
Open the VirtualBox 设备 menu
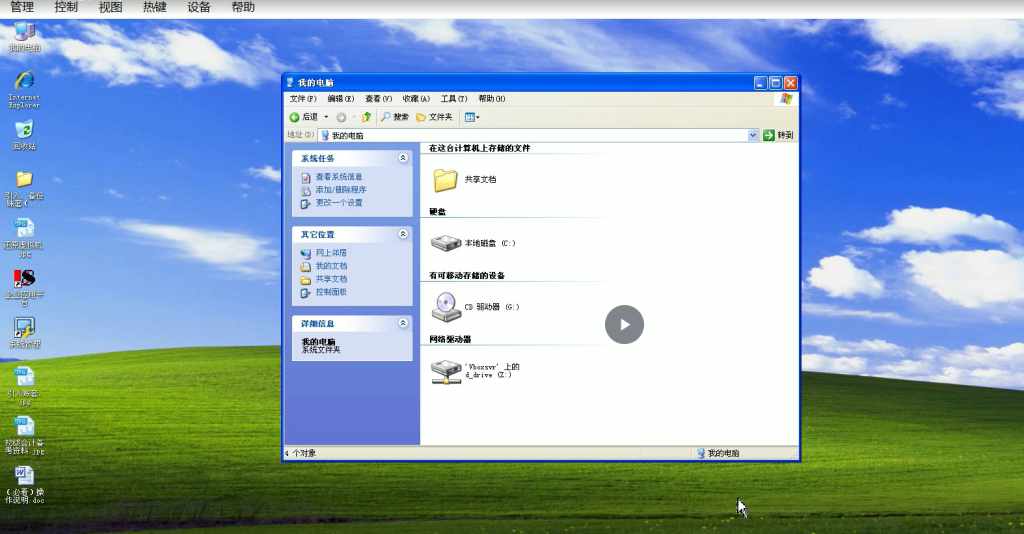199,7
